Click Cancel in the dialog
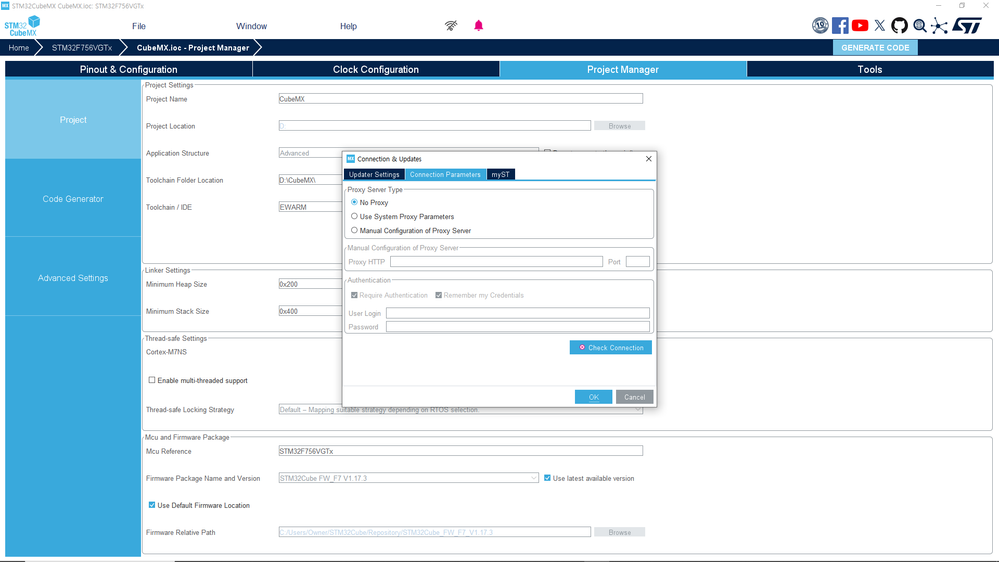This screenshot has height=562, width=999. point(634,397)
